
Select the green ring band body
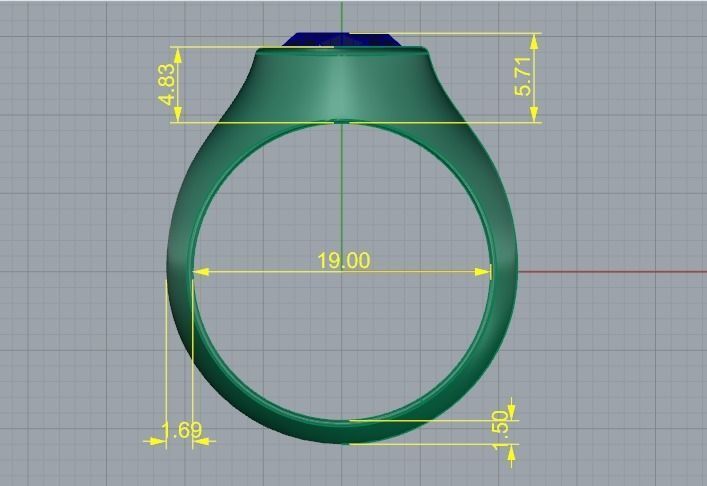coord(342,245)
